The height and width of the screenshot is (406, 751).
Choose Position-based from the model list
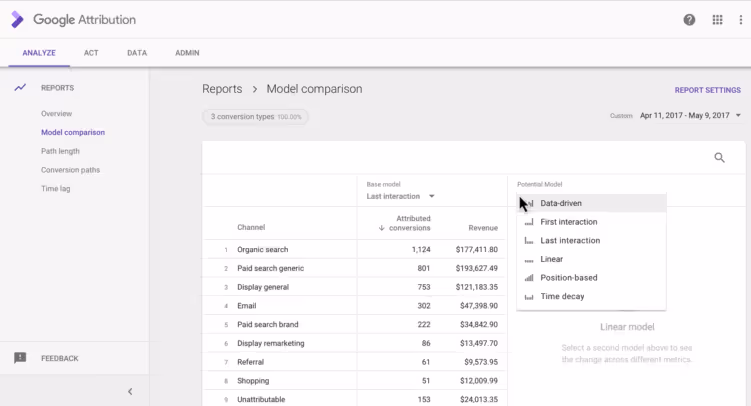tap(592, 278)
